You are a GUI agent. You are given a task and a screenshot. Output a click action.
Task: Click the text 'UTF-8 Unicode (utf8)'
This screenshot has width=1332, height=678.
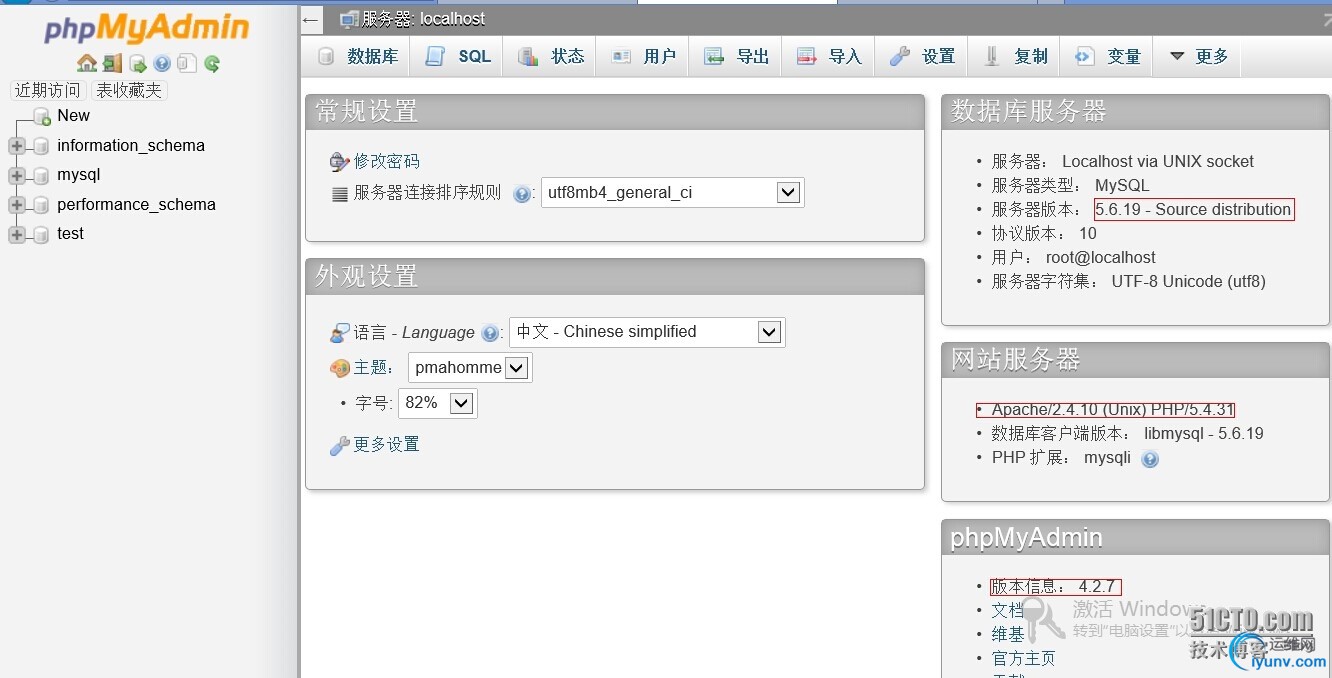(1189, 282)
